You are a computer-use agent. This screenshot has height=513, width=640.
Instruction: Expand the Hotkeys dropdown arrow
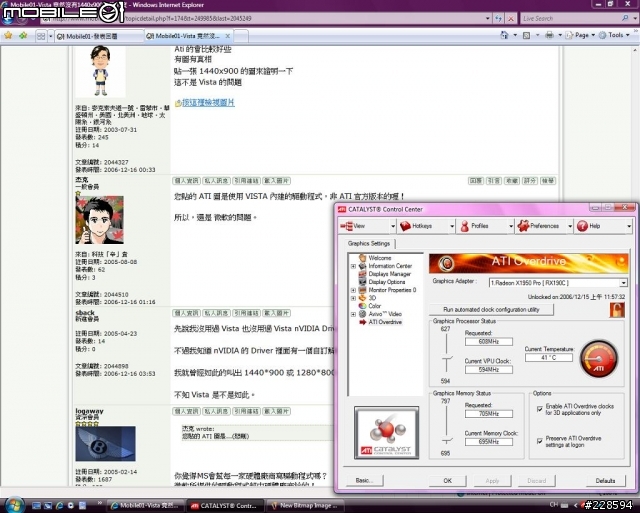[452, 226]
